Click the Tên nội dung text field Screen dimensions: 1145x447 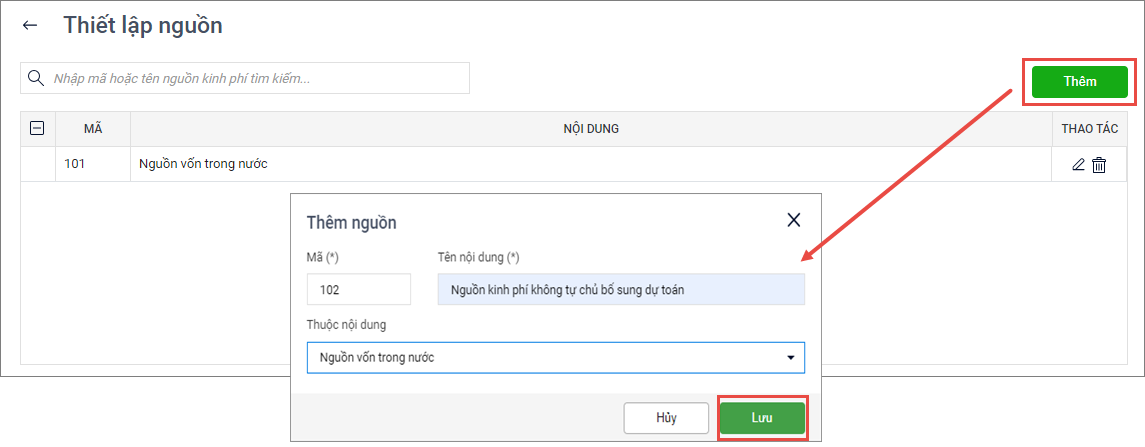point(620,289)
